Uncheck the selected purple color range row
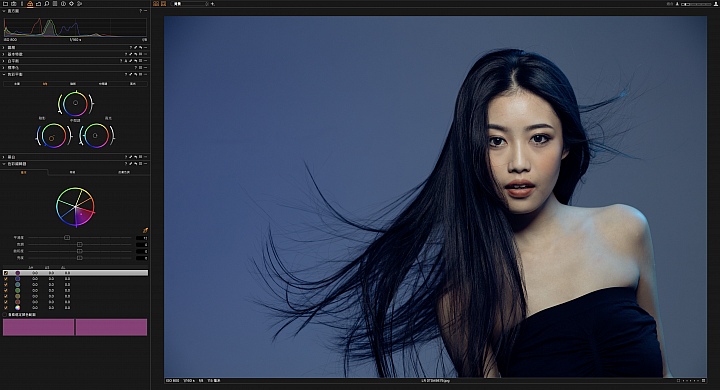Screen dimensions: 720x390 click(x=6, y=273)
